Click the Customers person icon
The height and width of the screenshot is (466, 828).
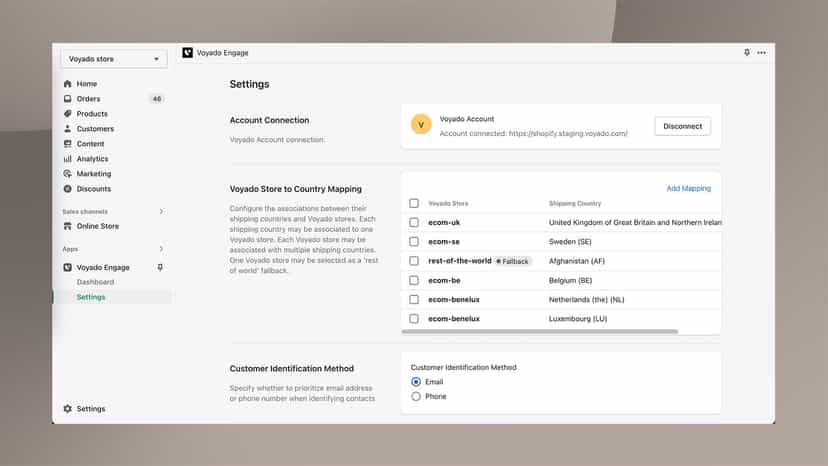click(x=68, y=128)
